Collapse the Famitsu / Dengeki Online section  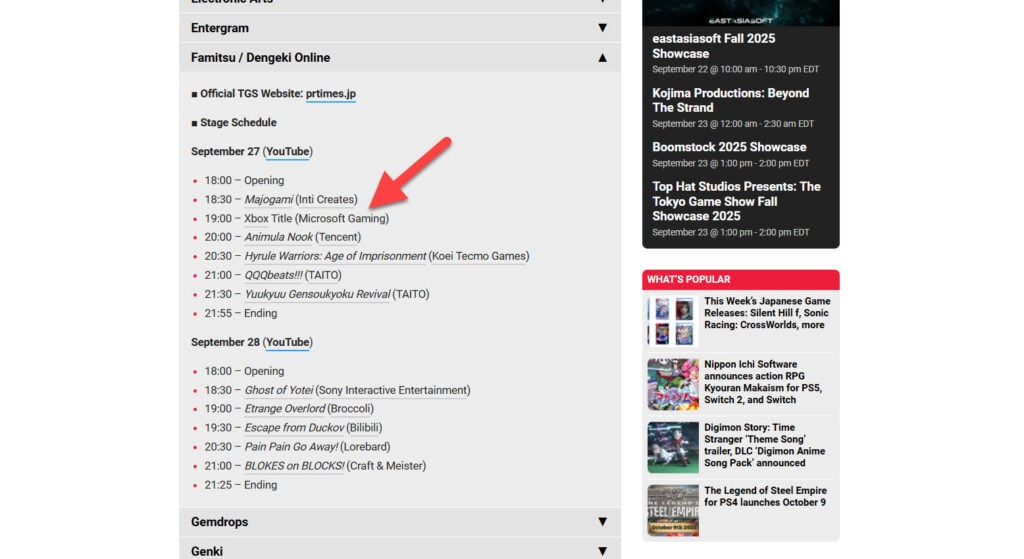602,57
